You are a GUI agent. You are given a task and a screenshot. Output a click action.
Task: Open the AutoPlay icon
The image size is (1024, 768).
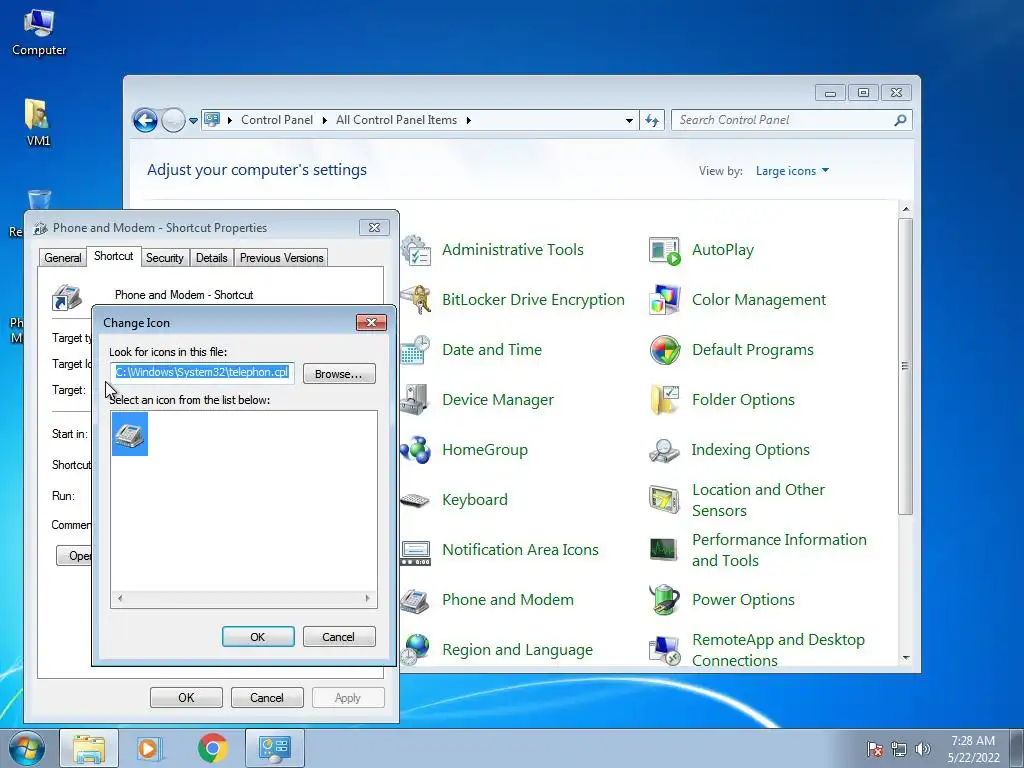pyautogui.click(x=665, y=250)
